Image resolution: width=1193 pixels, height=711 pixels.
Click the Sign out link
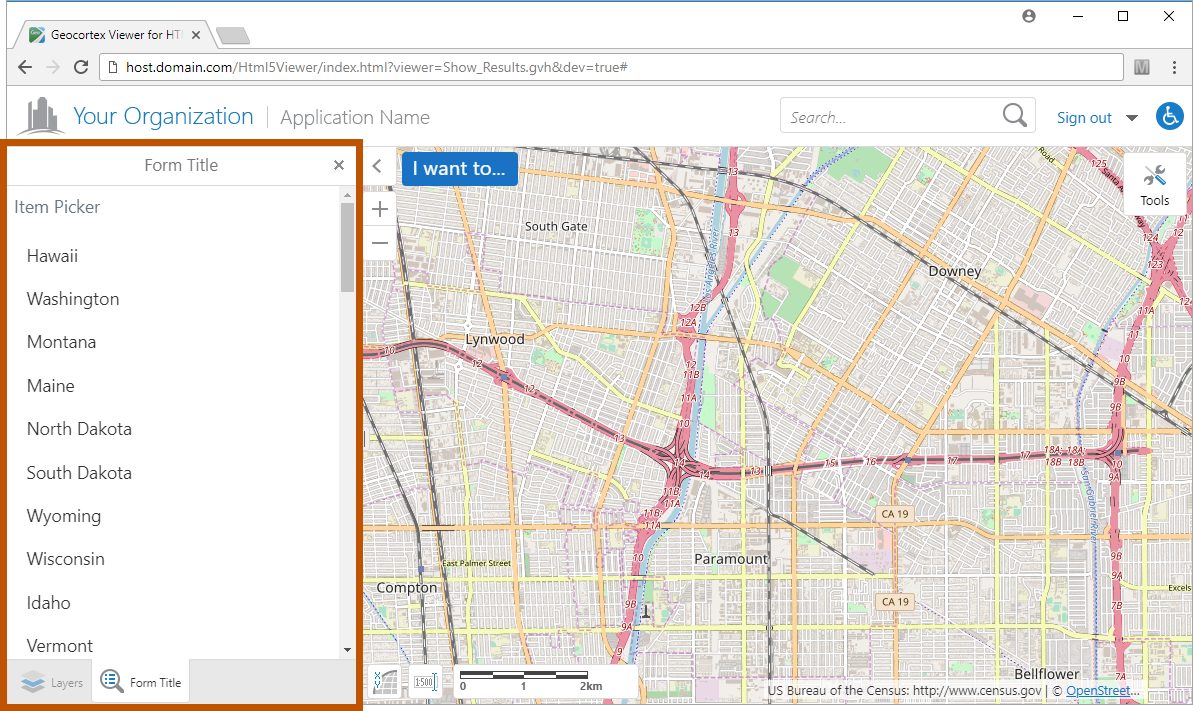click(x=1084, y=118)
